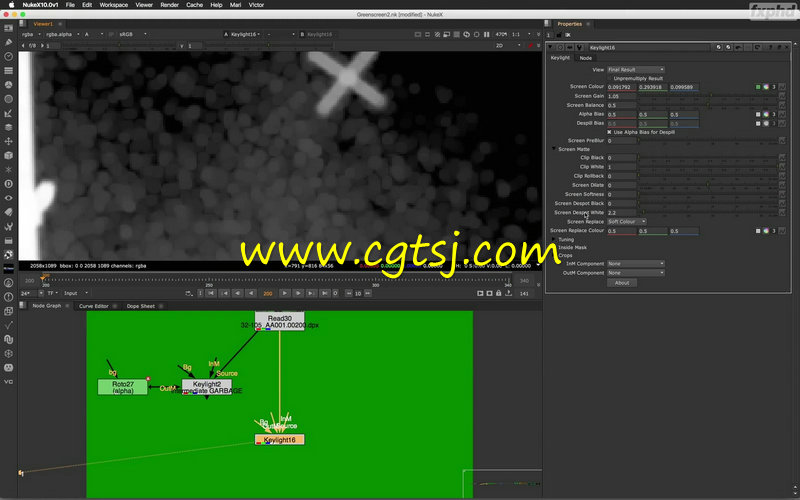This screenshot has height=500, width=800.
Task: Open the Workspace menu
Action: (113, 5)
